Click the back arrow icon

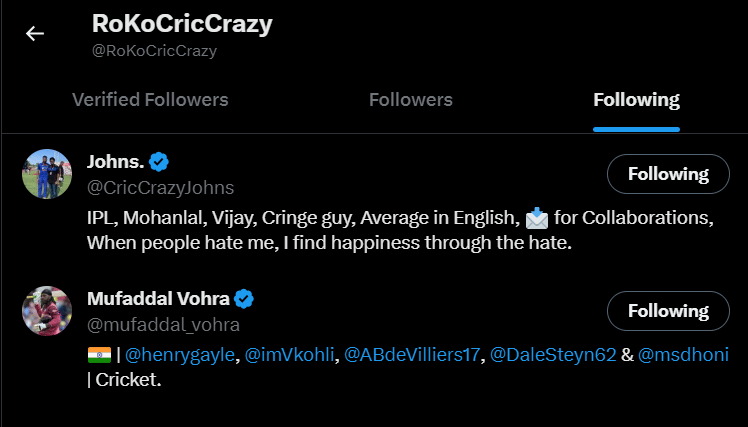[35, 34]
